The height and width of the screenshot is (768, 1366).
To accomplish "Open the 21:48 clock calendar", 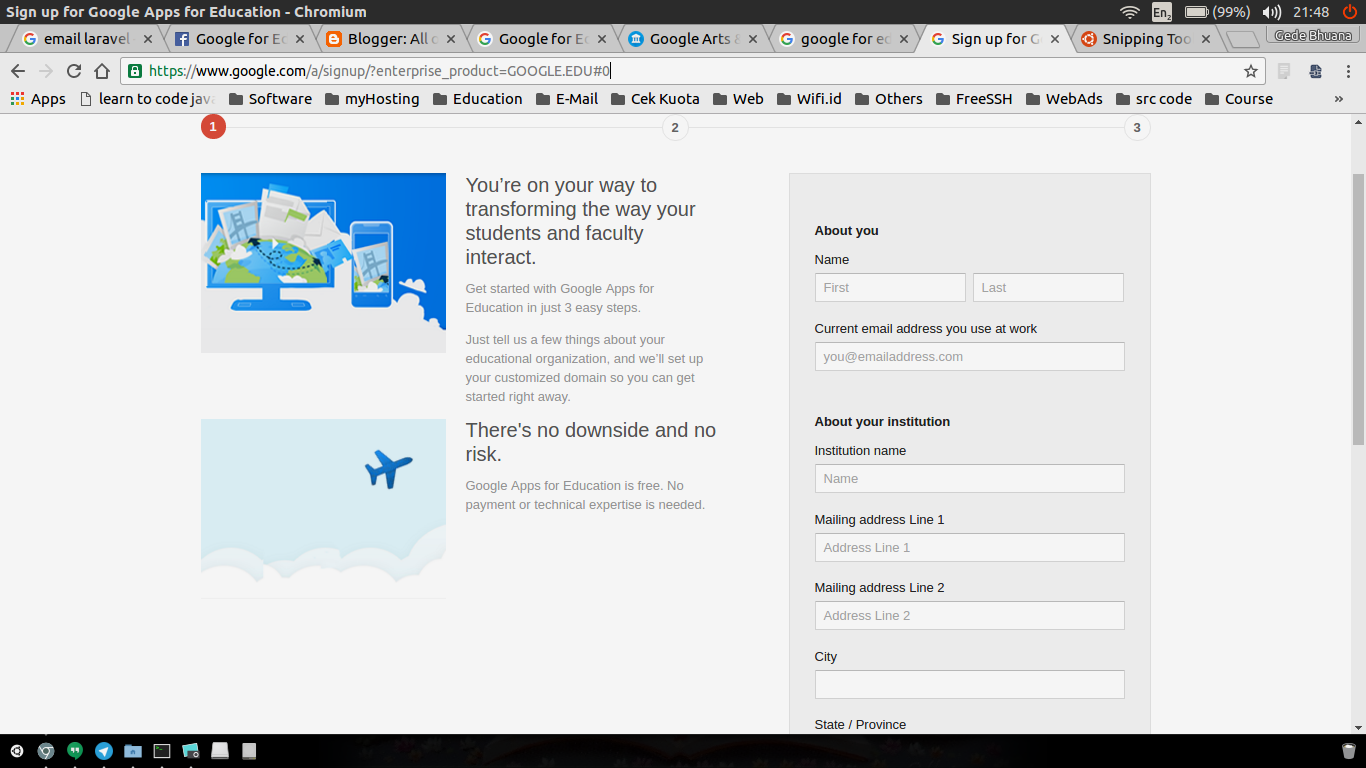I will pyautogui.click(x=1310, y=12).
